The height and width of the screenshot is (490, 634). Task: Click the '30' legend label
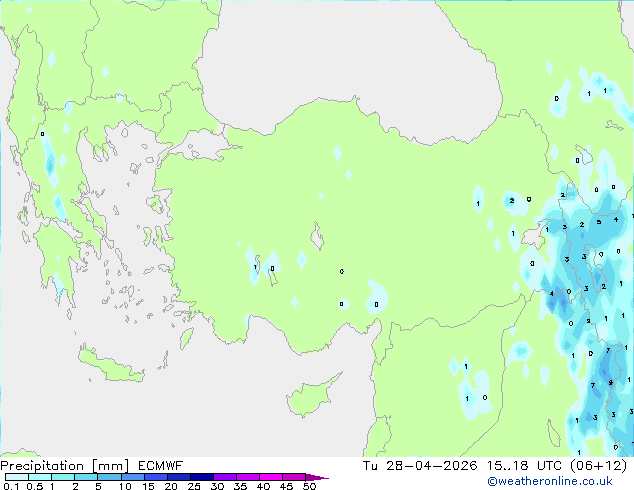(217, 486)
